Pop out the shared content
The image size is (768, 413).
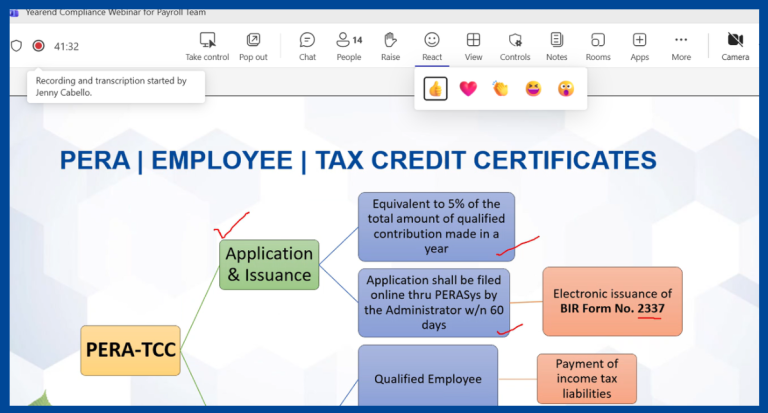point(253,45)
